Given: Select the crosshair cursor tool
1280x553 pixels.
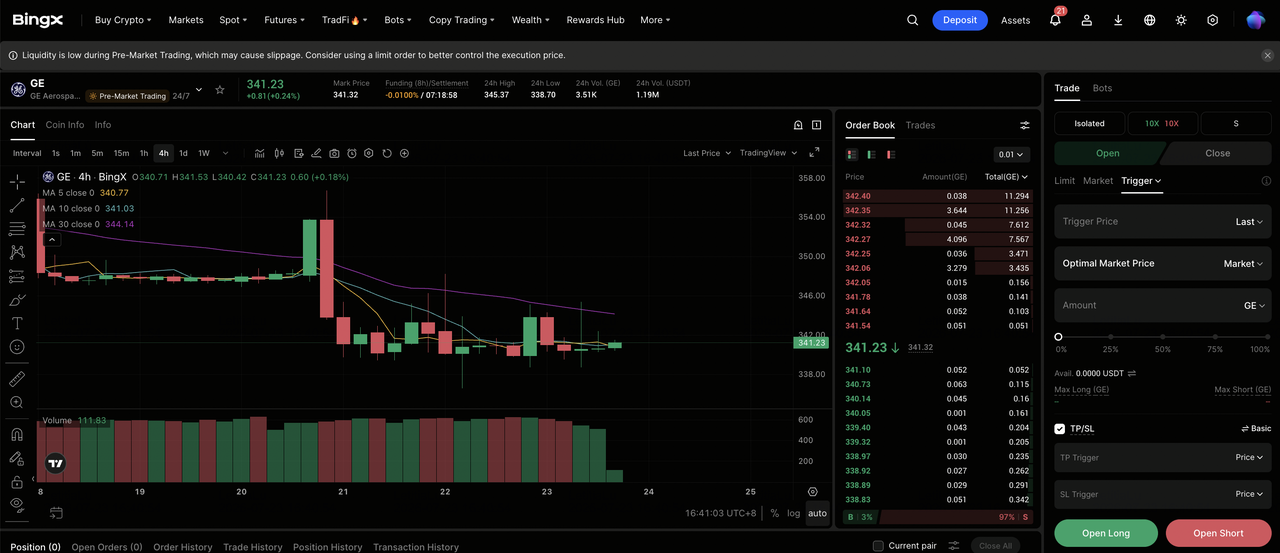Looking at the screenshot, I should click(17, 181).
